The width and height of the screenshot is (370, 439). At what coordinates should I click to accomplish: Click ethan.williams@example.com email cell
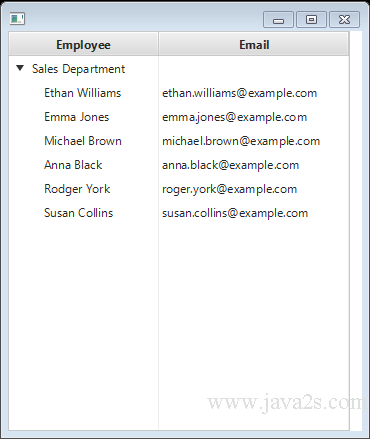point(254,93)
